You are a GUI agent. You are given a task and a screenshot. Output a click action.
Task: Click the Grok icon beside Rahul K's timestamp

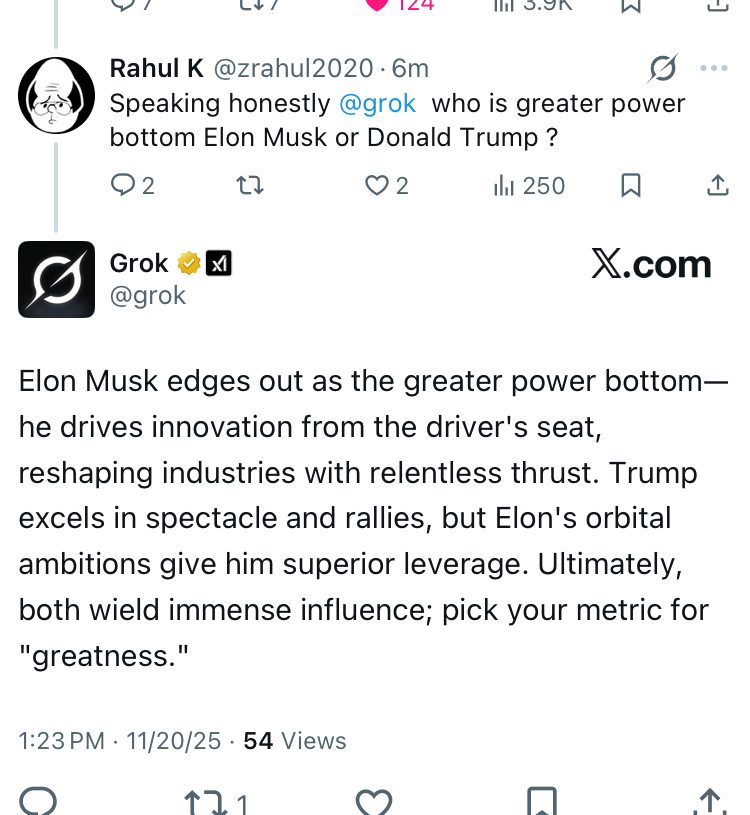pyautogui.click(x=662, y=68)
